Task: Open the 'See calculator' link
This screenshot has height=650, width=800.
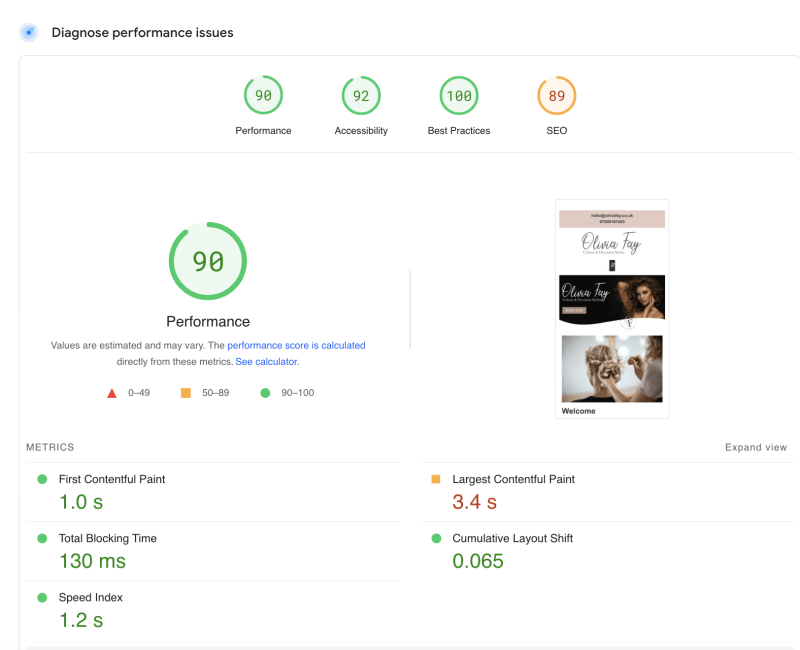Action: 267,362
